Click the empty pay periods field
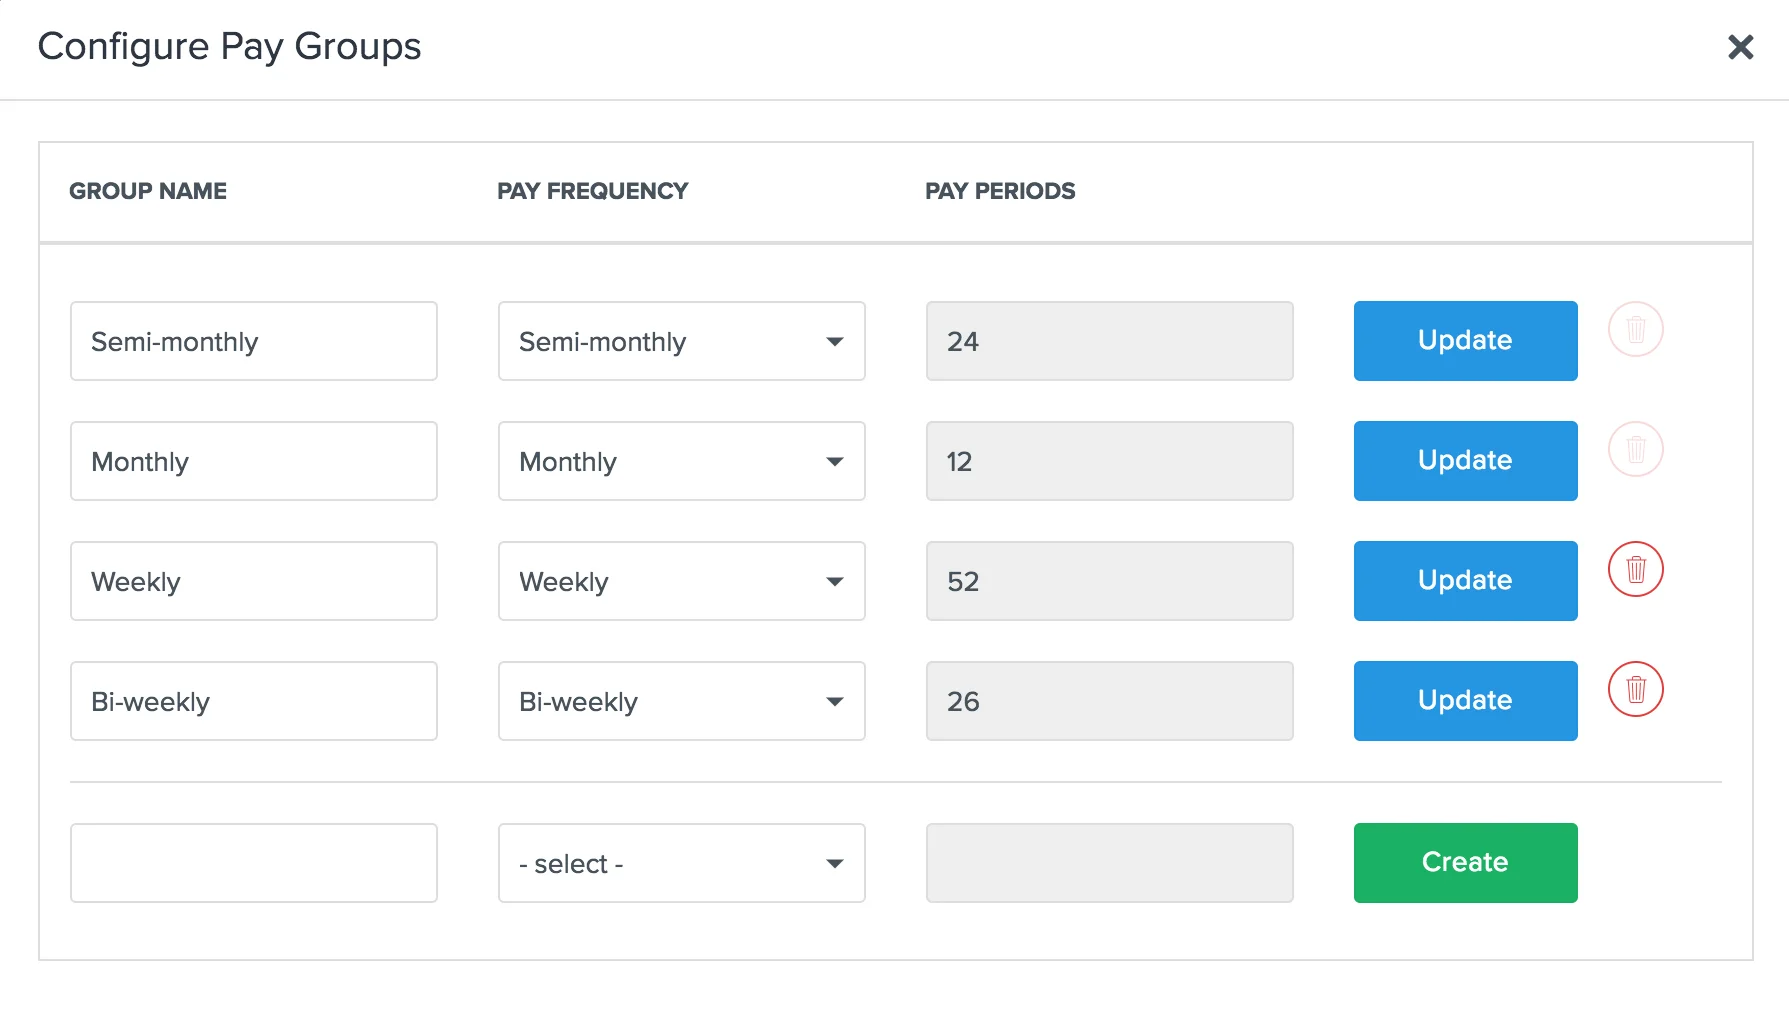 coord(1109,863)
